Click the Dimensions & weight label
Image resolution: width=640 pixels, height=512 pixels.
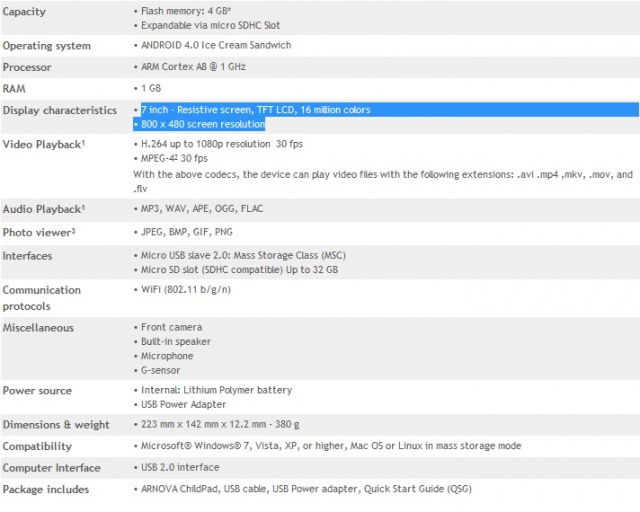tap(56, 425)
